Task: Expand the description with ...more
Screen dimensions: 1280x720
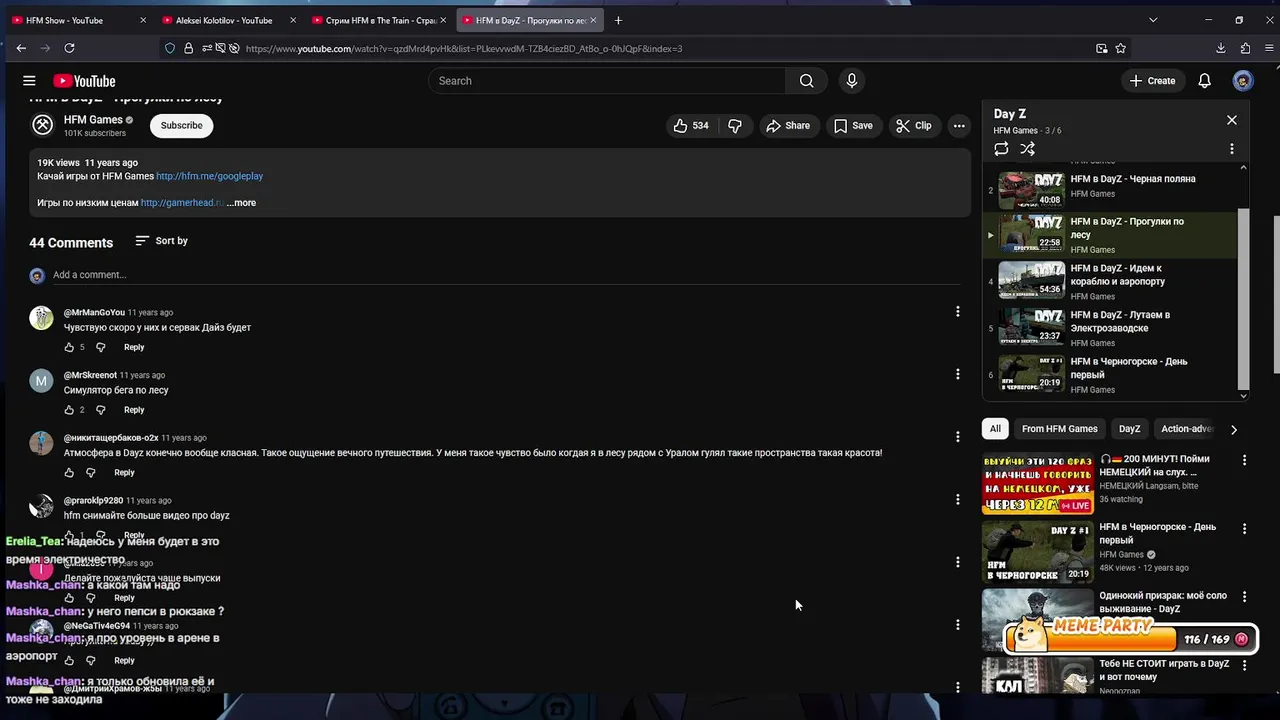Action: (241, 203)
